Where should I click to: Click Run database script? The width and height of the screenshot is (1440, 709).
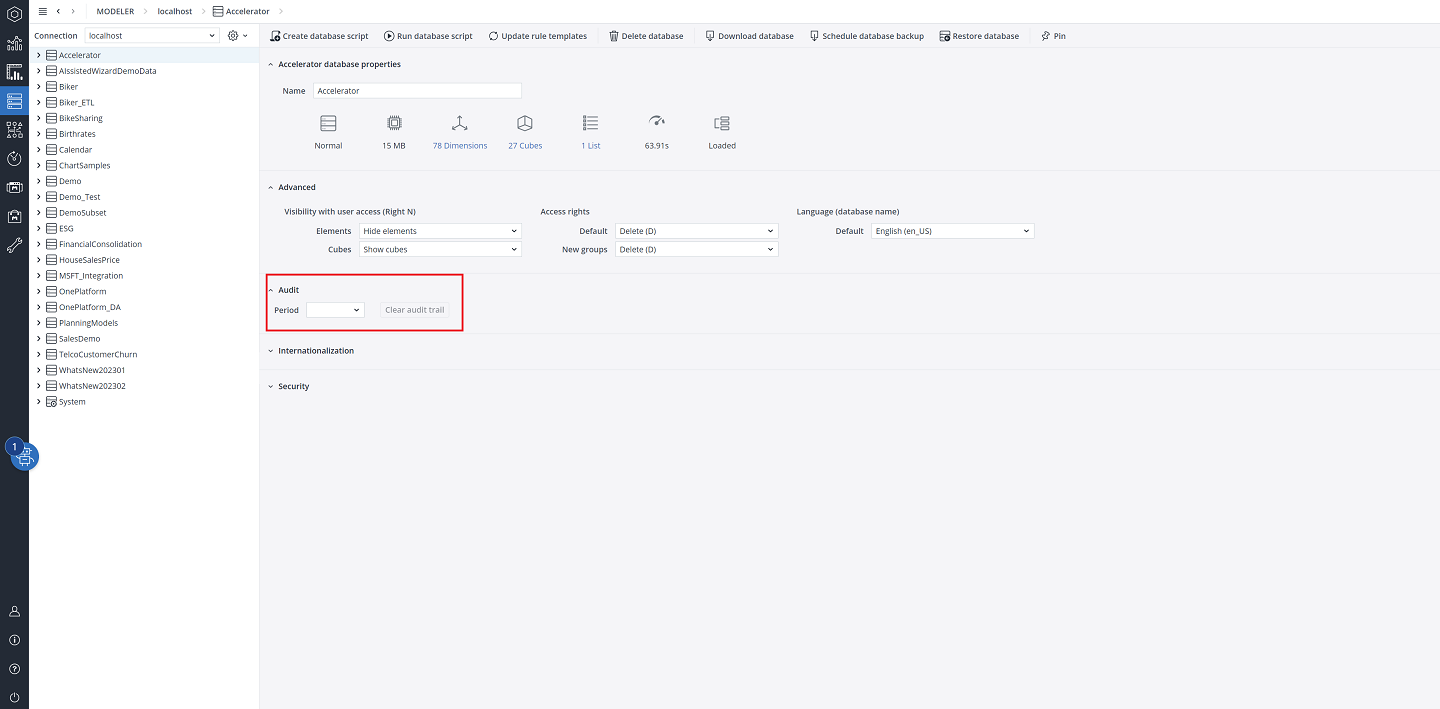[428, 36]
